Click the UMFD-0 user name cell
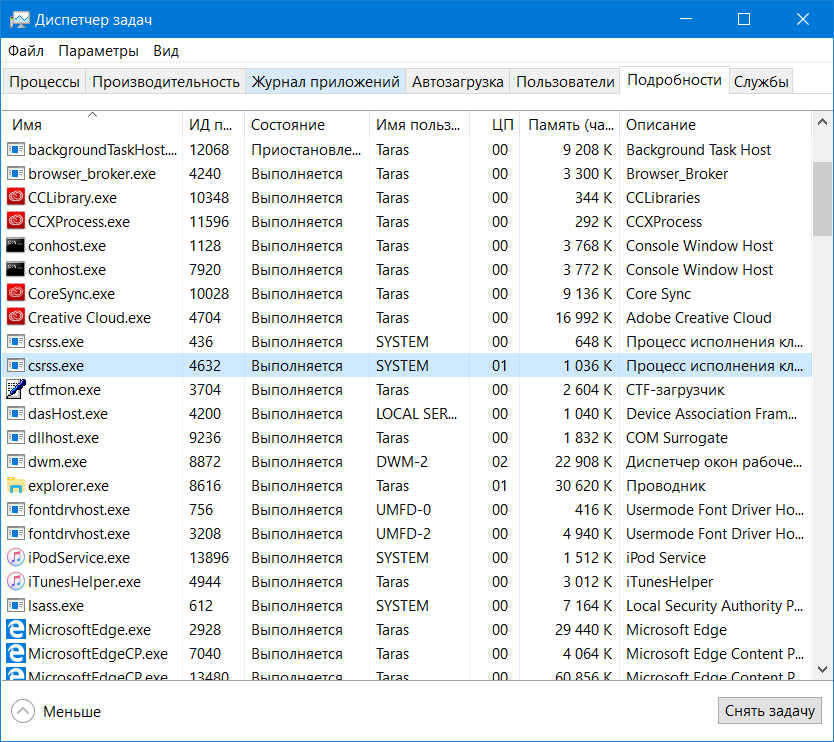The width and height of the screenshot is (834, 742). 403,510
